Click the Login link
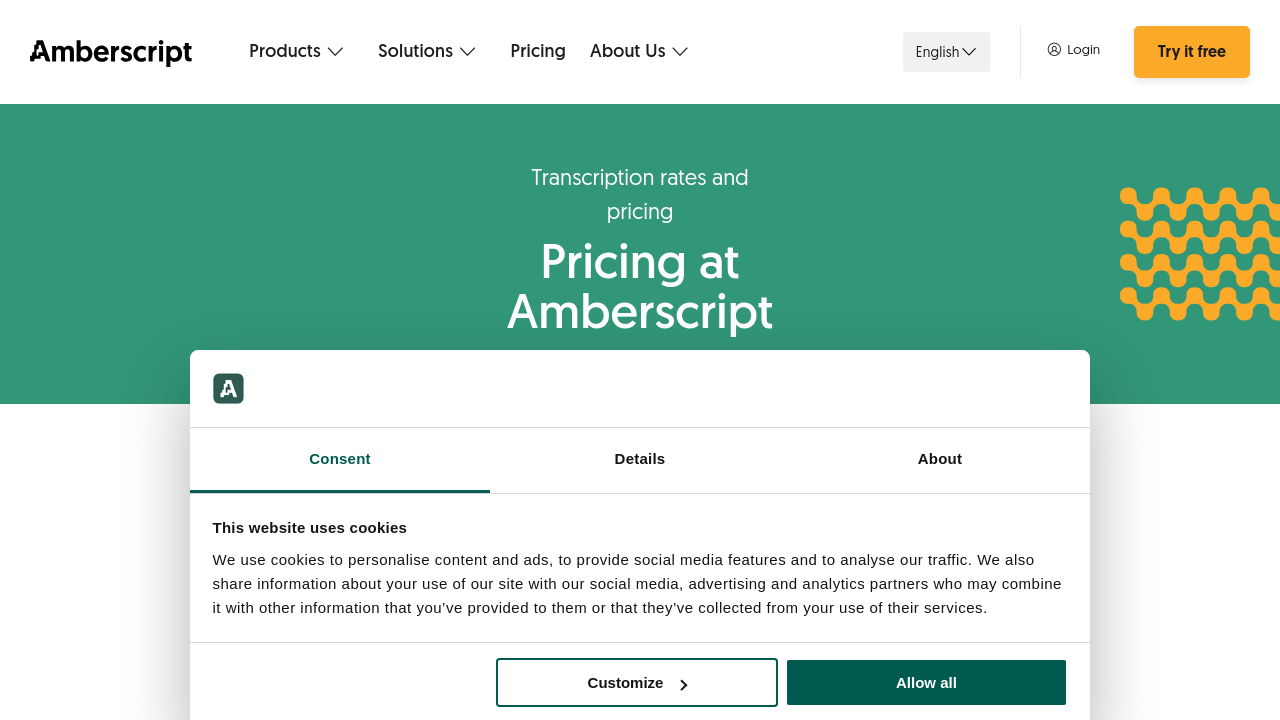Image resolution: width=1280 pixels, height=720 pixels. [x=1083, y=47]
